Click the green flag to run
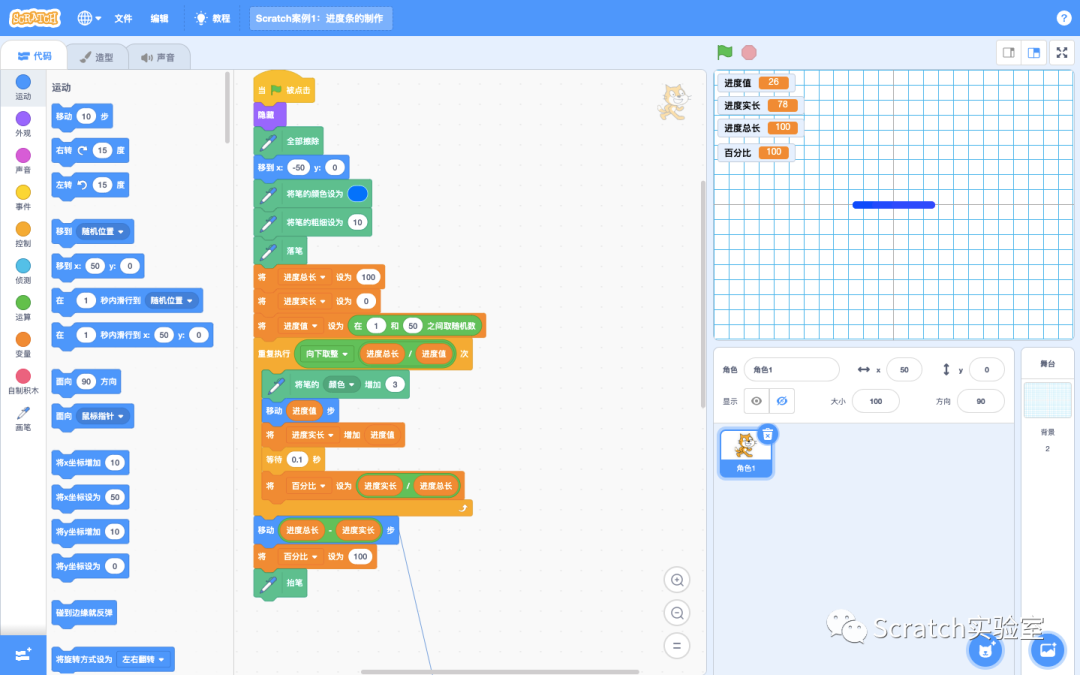1080x675 pixels. [725, 52]
